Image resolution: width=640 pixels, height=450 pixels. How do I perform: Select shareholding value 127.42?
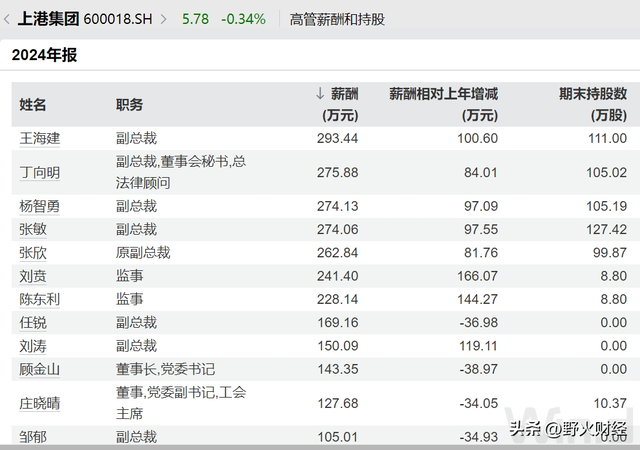[607, 229]
